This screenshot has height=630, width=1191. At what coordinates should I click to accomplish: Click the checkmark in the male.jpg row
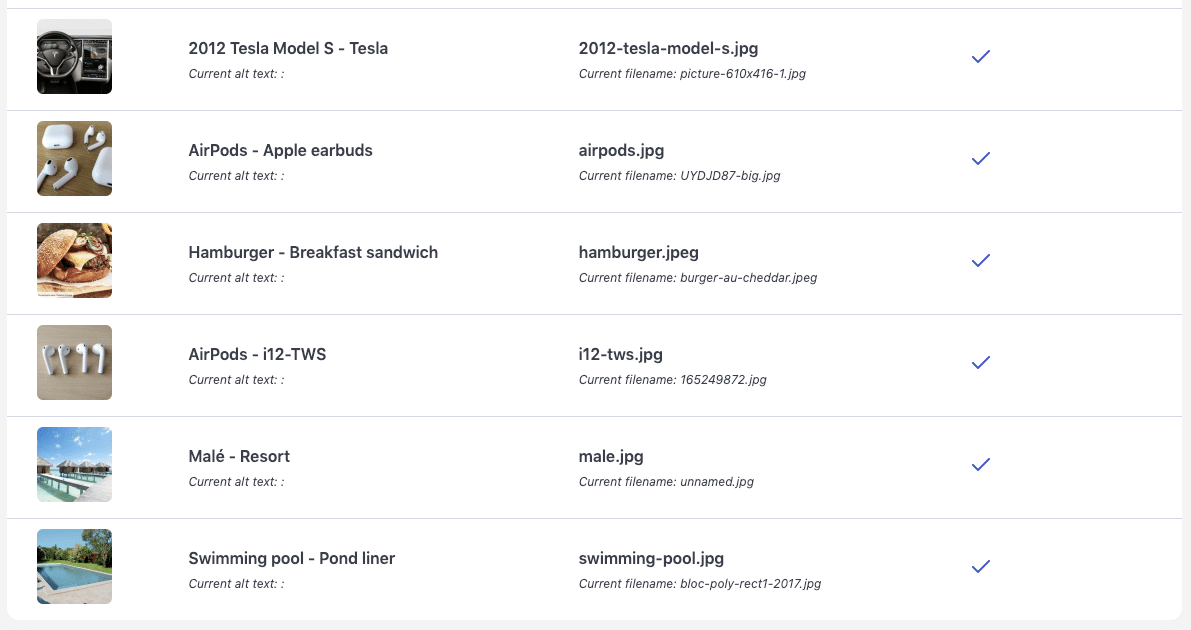(981, 464)
